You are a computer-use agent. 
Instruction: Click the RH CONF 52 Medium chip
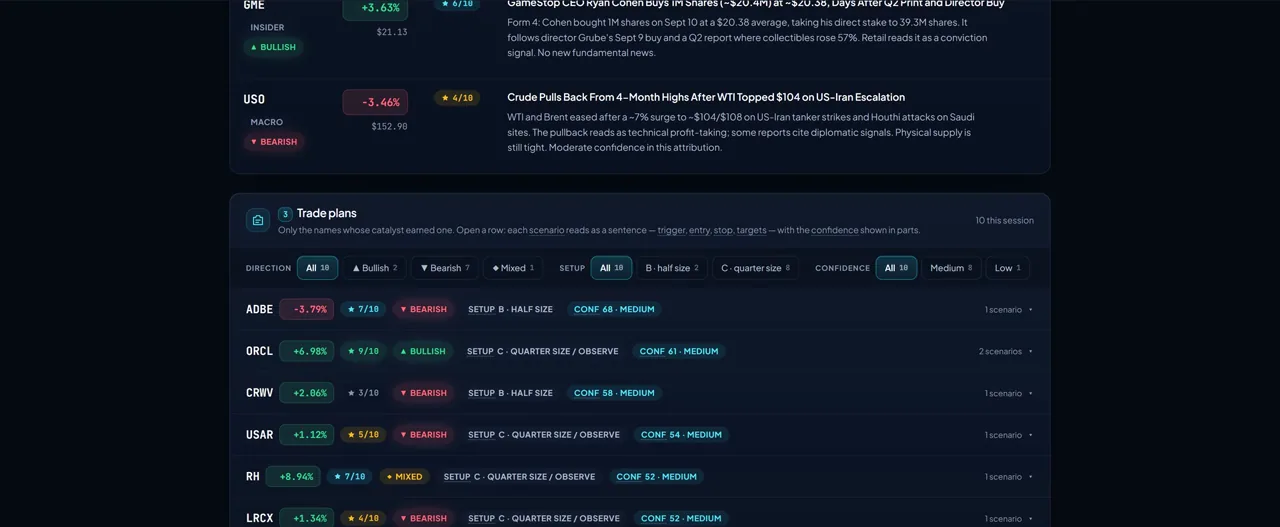(657, 477)
